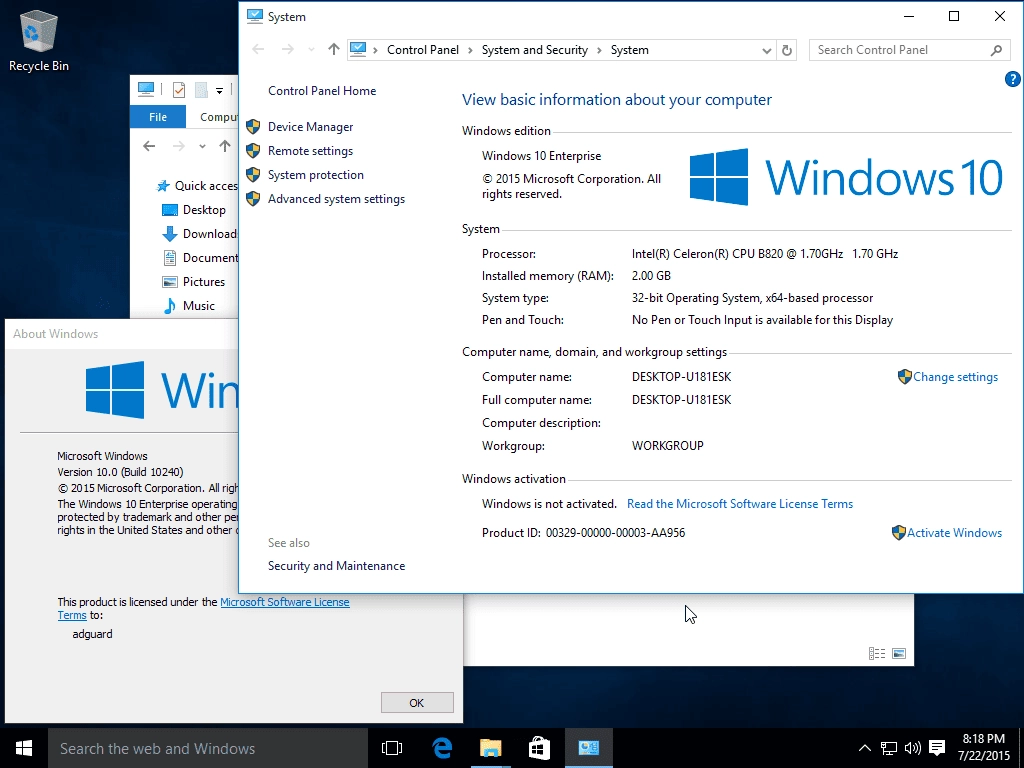1024x768 pixels.
Task: Expand the chevron after System and Security
Action: click(600, 50)
